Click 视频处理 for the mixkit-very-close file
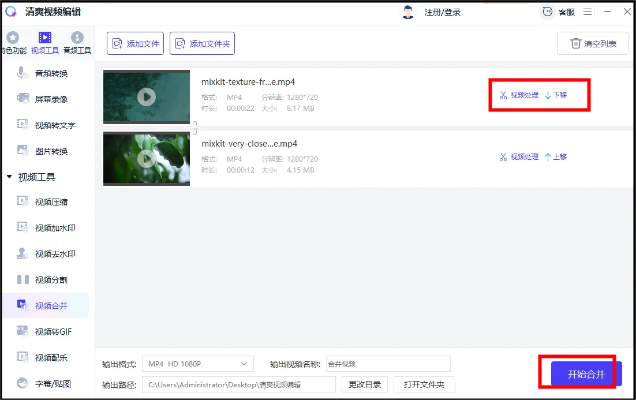 click(519, 157)
